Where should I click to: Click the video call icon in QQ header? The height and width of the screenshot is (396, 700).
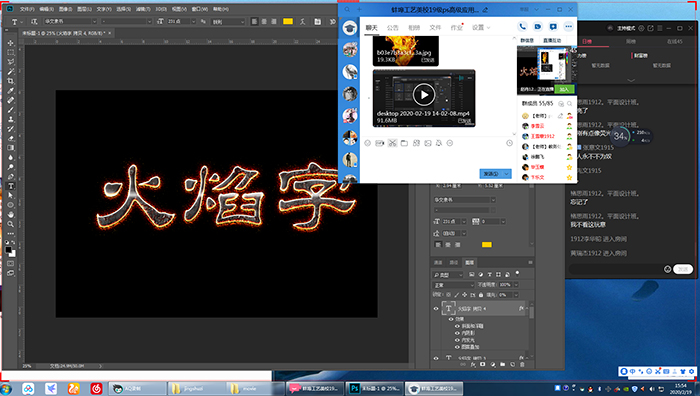point(538,27)
